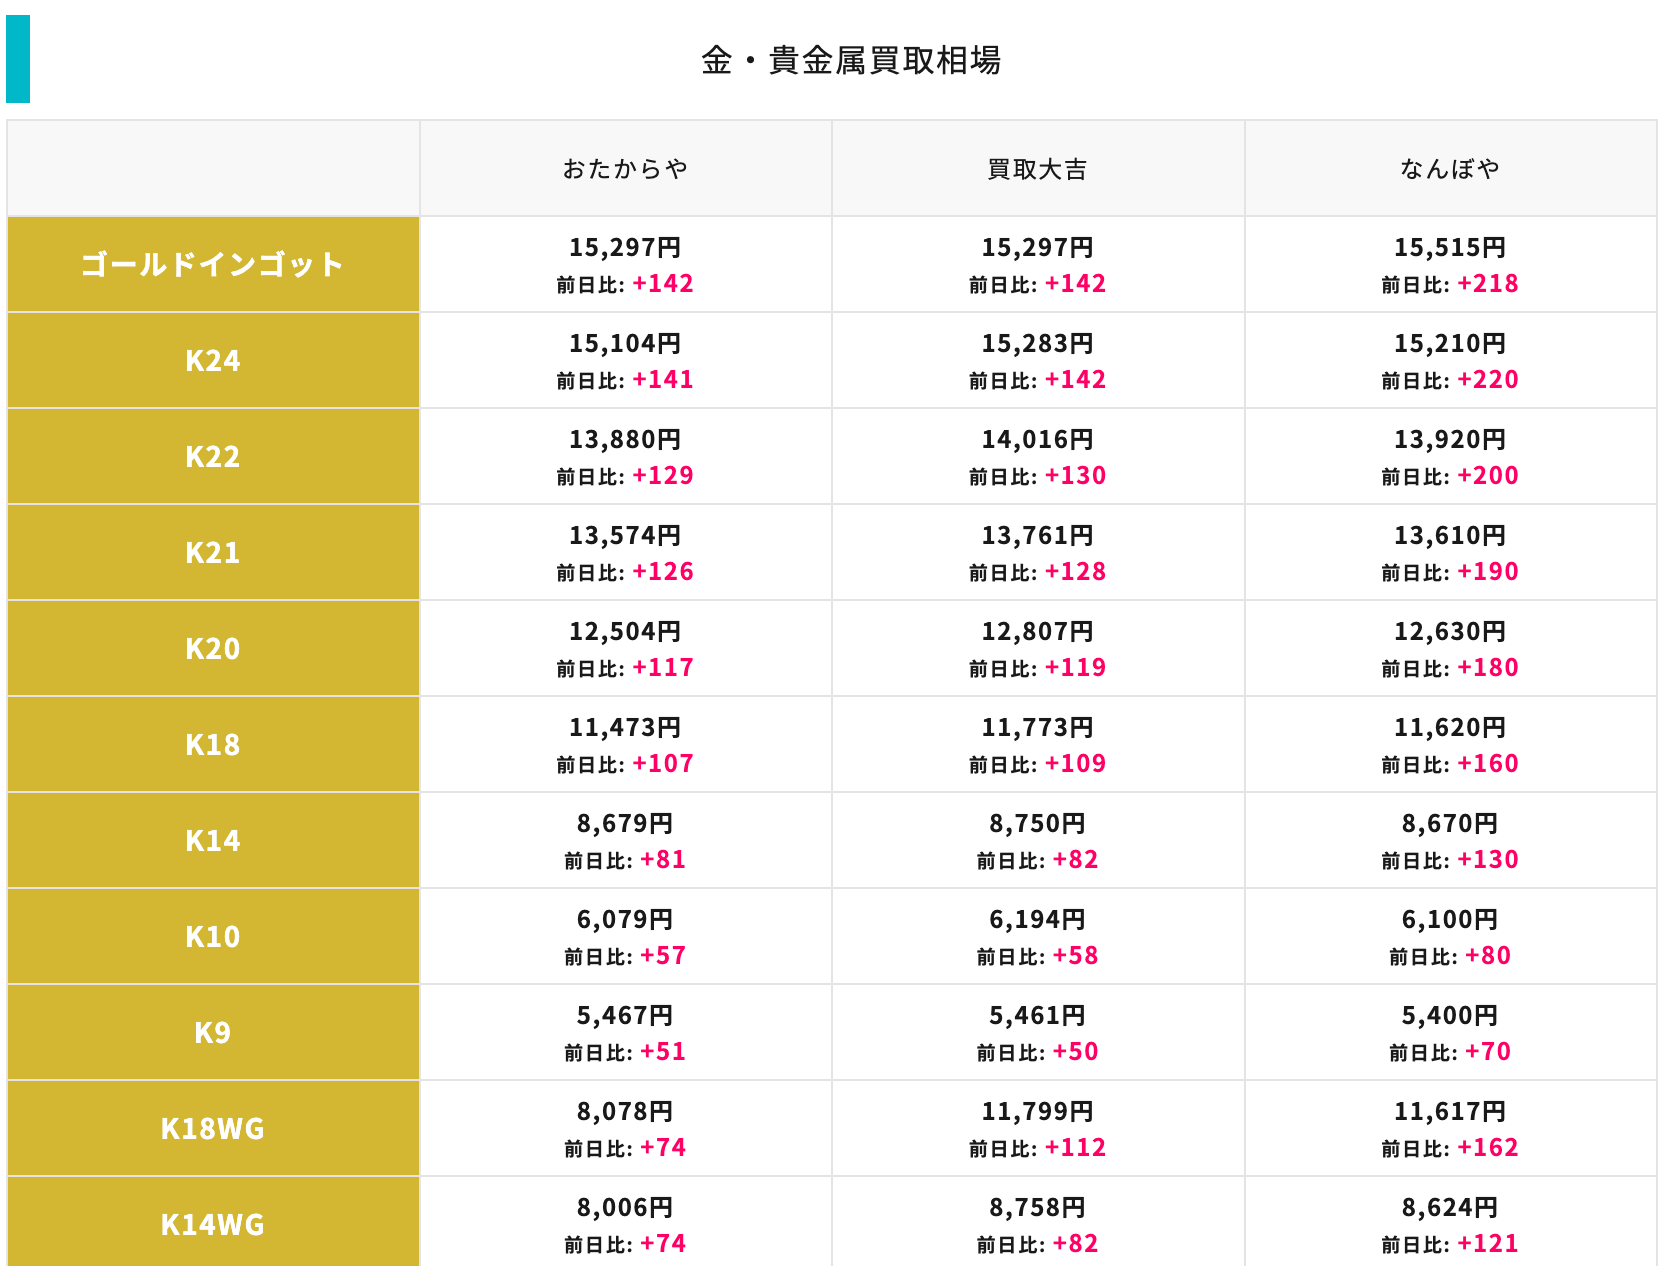Screen dimensions: 1662x1266
Task: Click the K24 row label
Action: [x=213, y=361]
